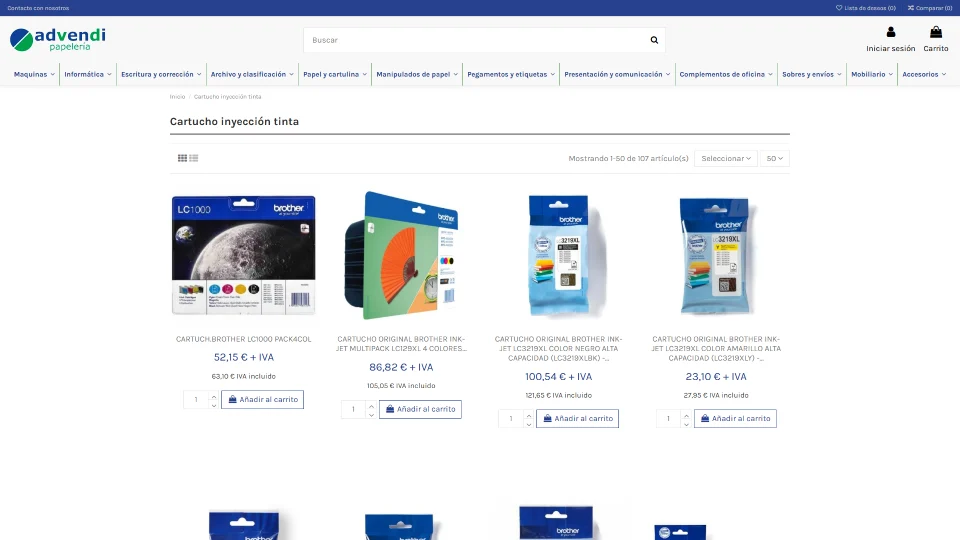Open LC3219XL negro cartridge image
The height and width of the screenshot is (540, 960).
[x=558, y=255]
